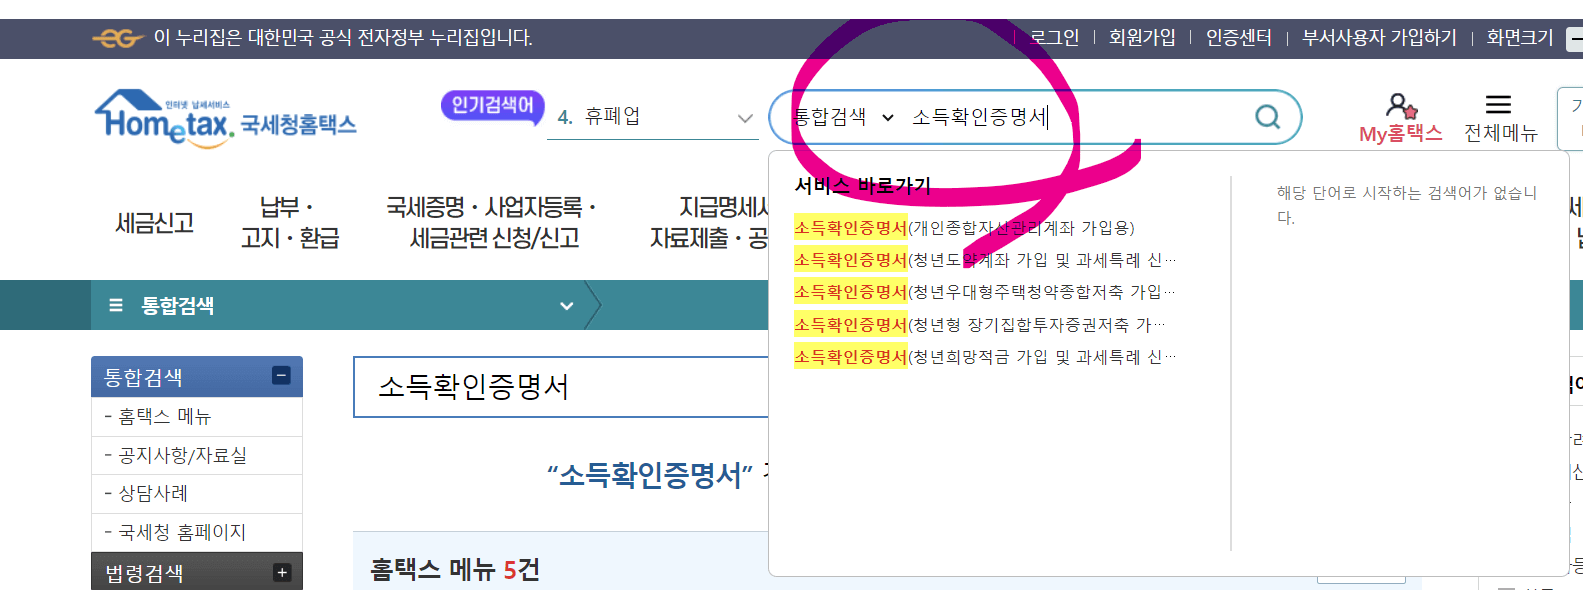
Task: Open 세금신고 main menu
Action: 155,223
